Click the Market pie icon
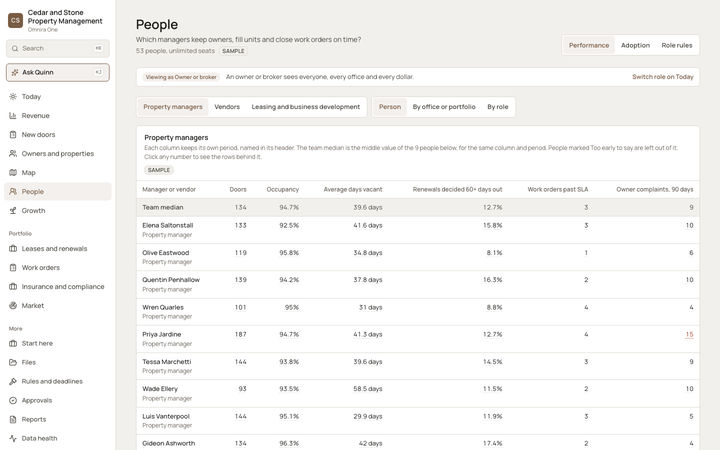The height and width of the screenshot is (450, 720). (13, 305)
